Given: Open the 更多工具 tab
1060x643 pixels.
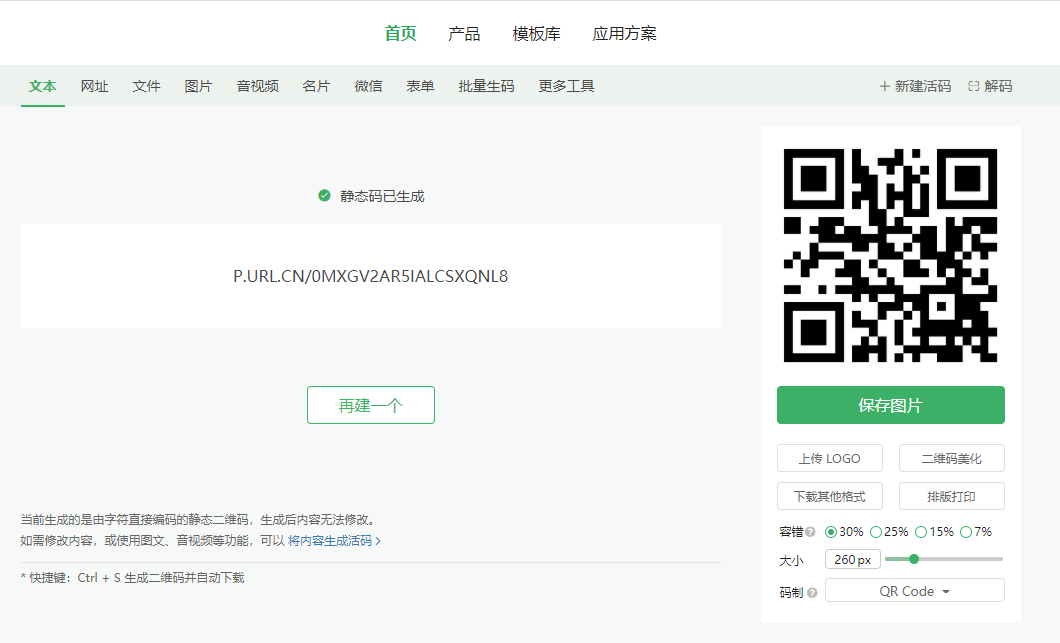Looking at the screenshot, I should coord(567,87).
